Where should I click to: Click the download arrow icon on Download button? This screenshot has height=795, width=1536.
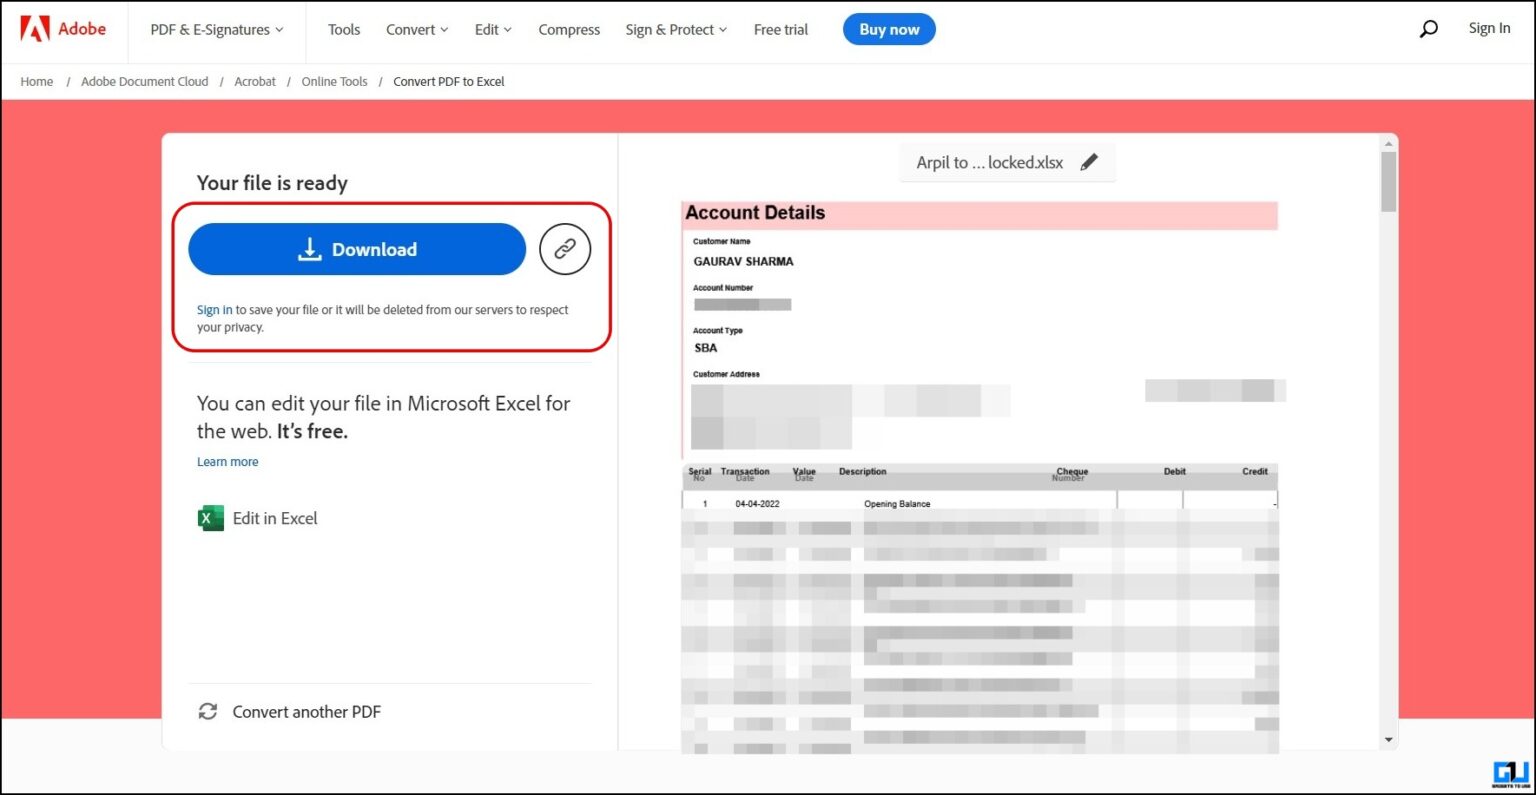tap(310, 249)
